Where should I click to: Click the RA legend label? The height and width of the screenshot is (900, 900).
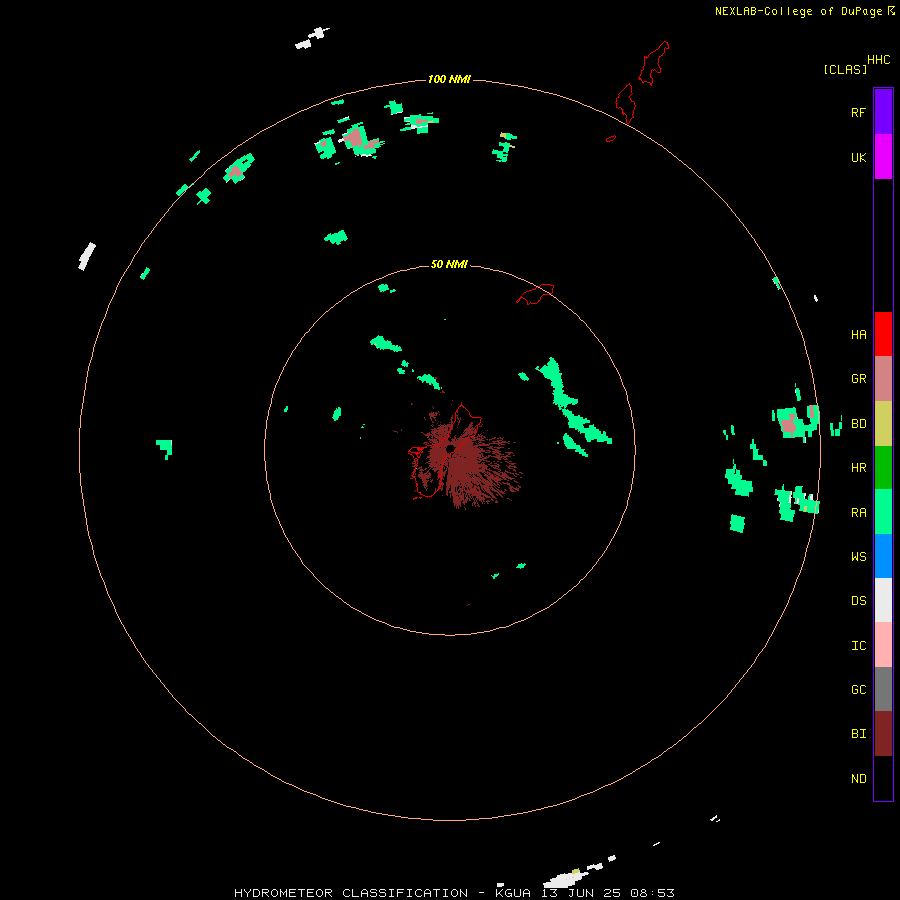[x=858, y=513]
